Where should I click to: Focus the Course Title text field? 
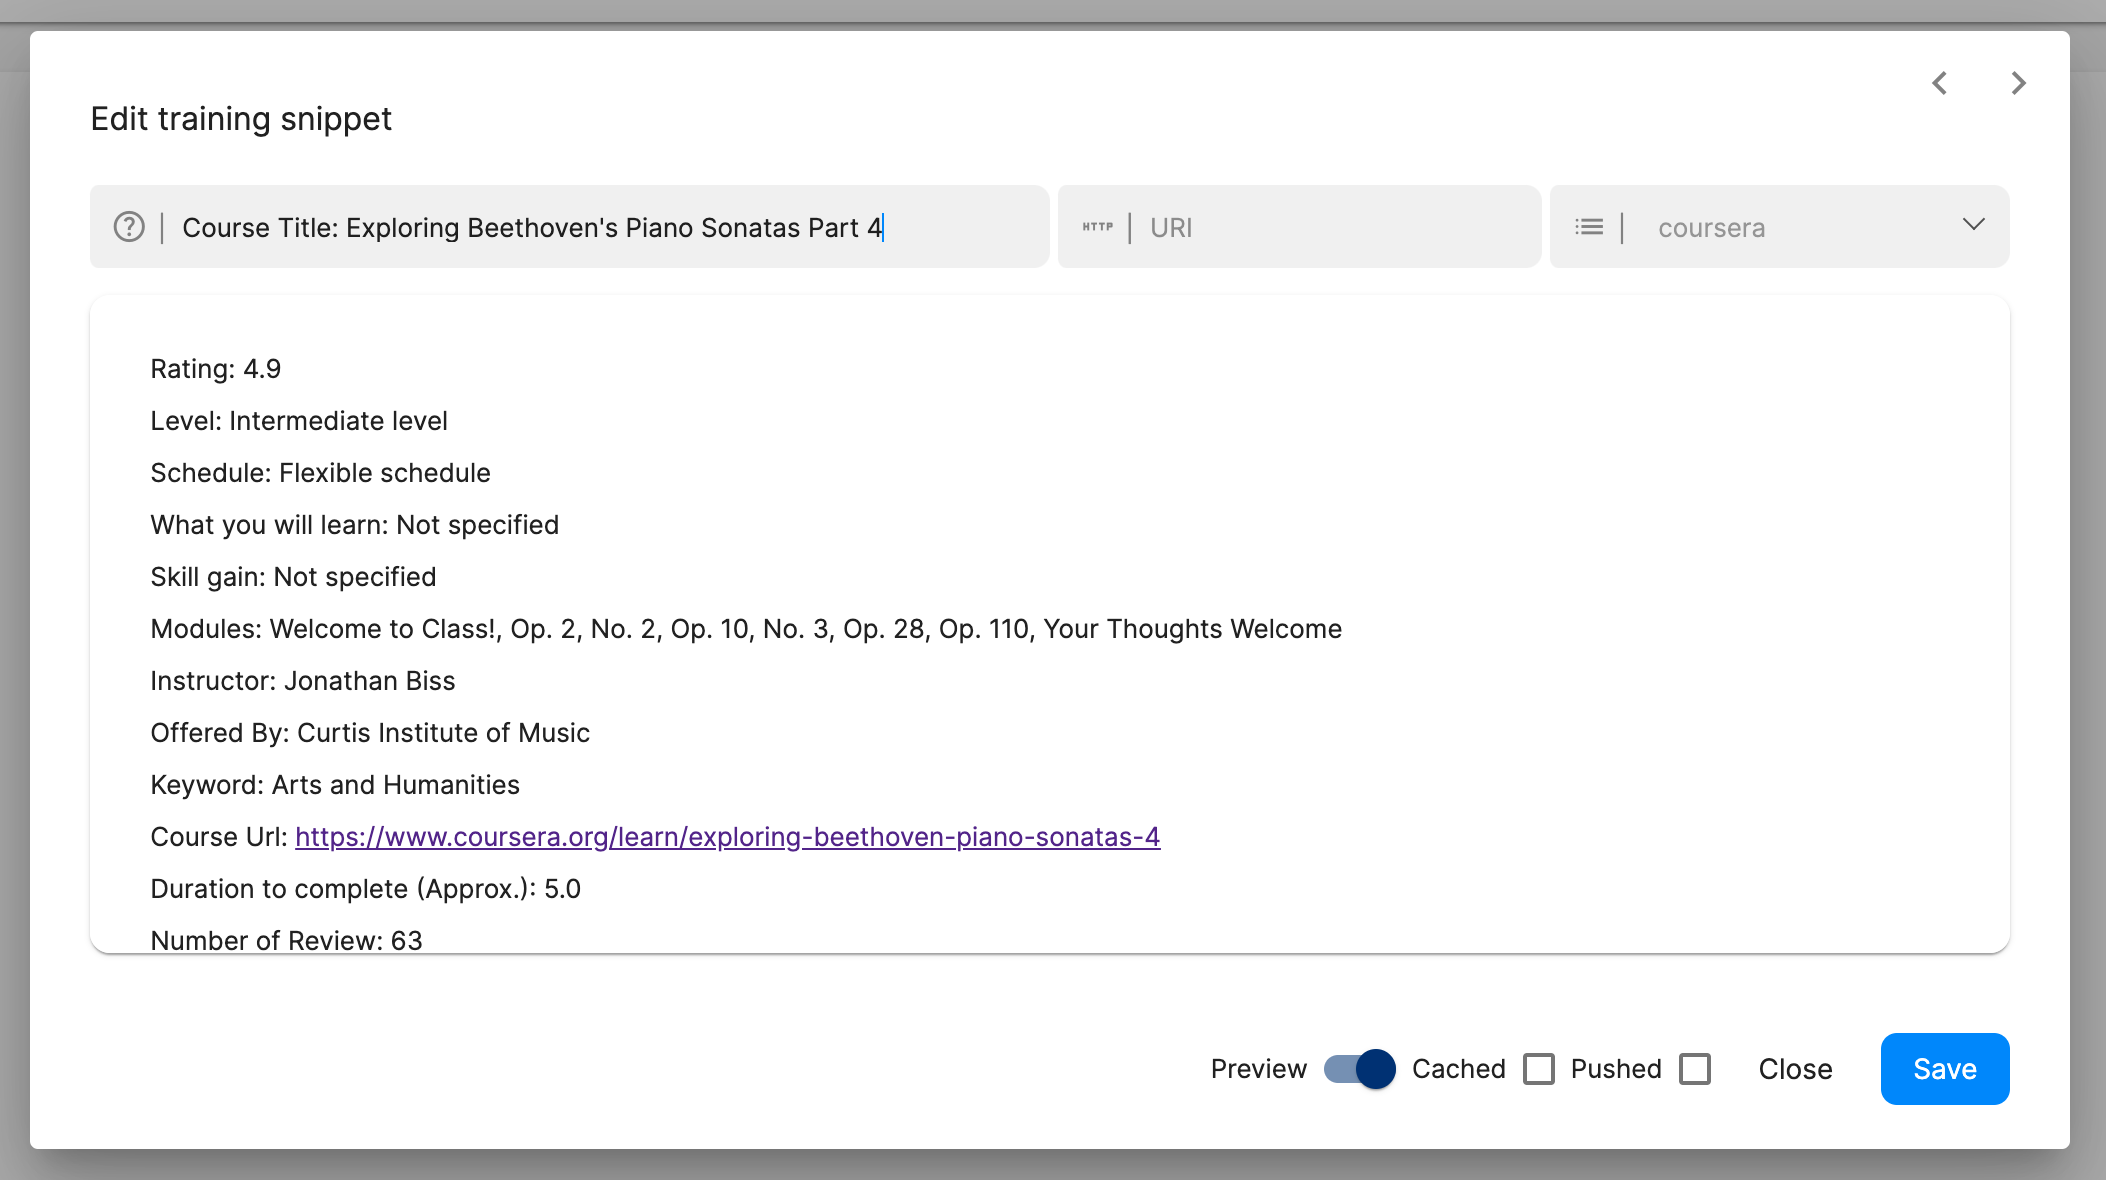(x=600, y=228)
